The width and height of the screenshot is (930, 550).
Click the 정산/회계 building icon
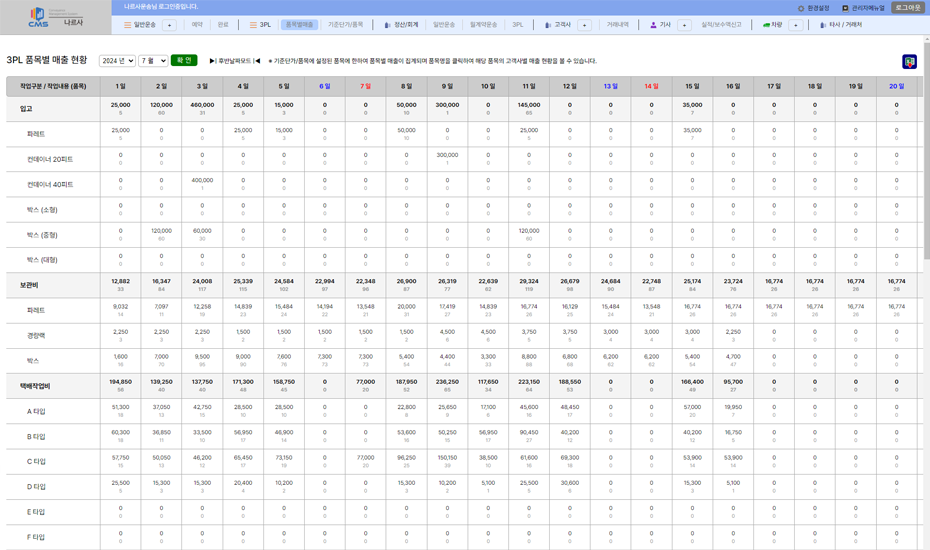click(387, 25)
